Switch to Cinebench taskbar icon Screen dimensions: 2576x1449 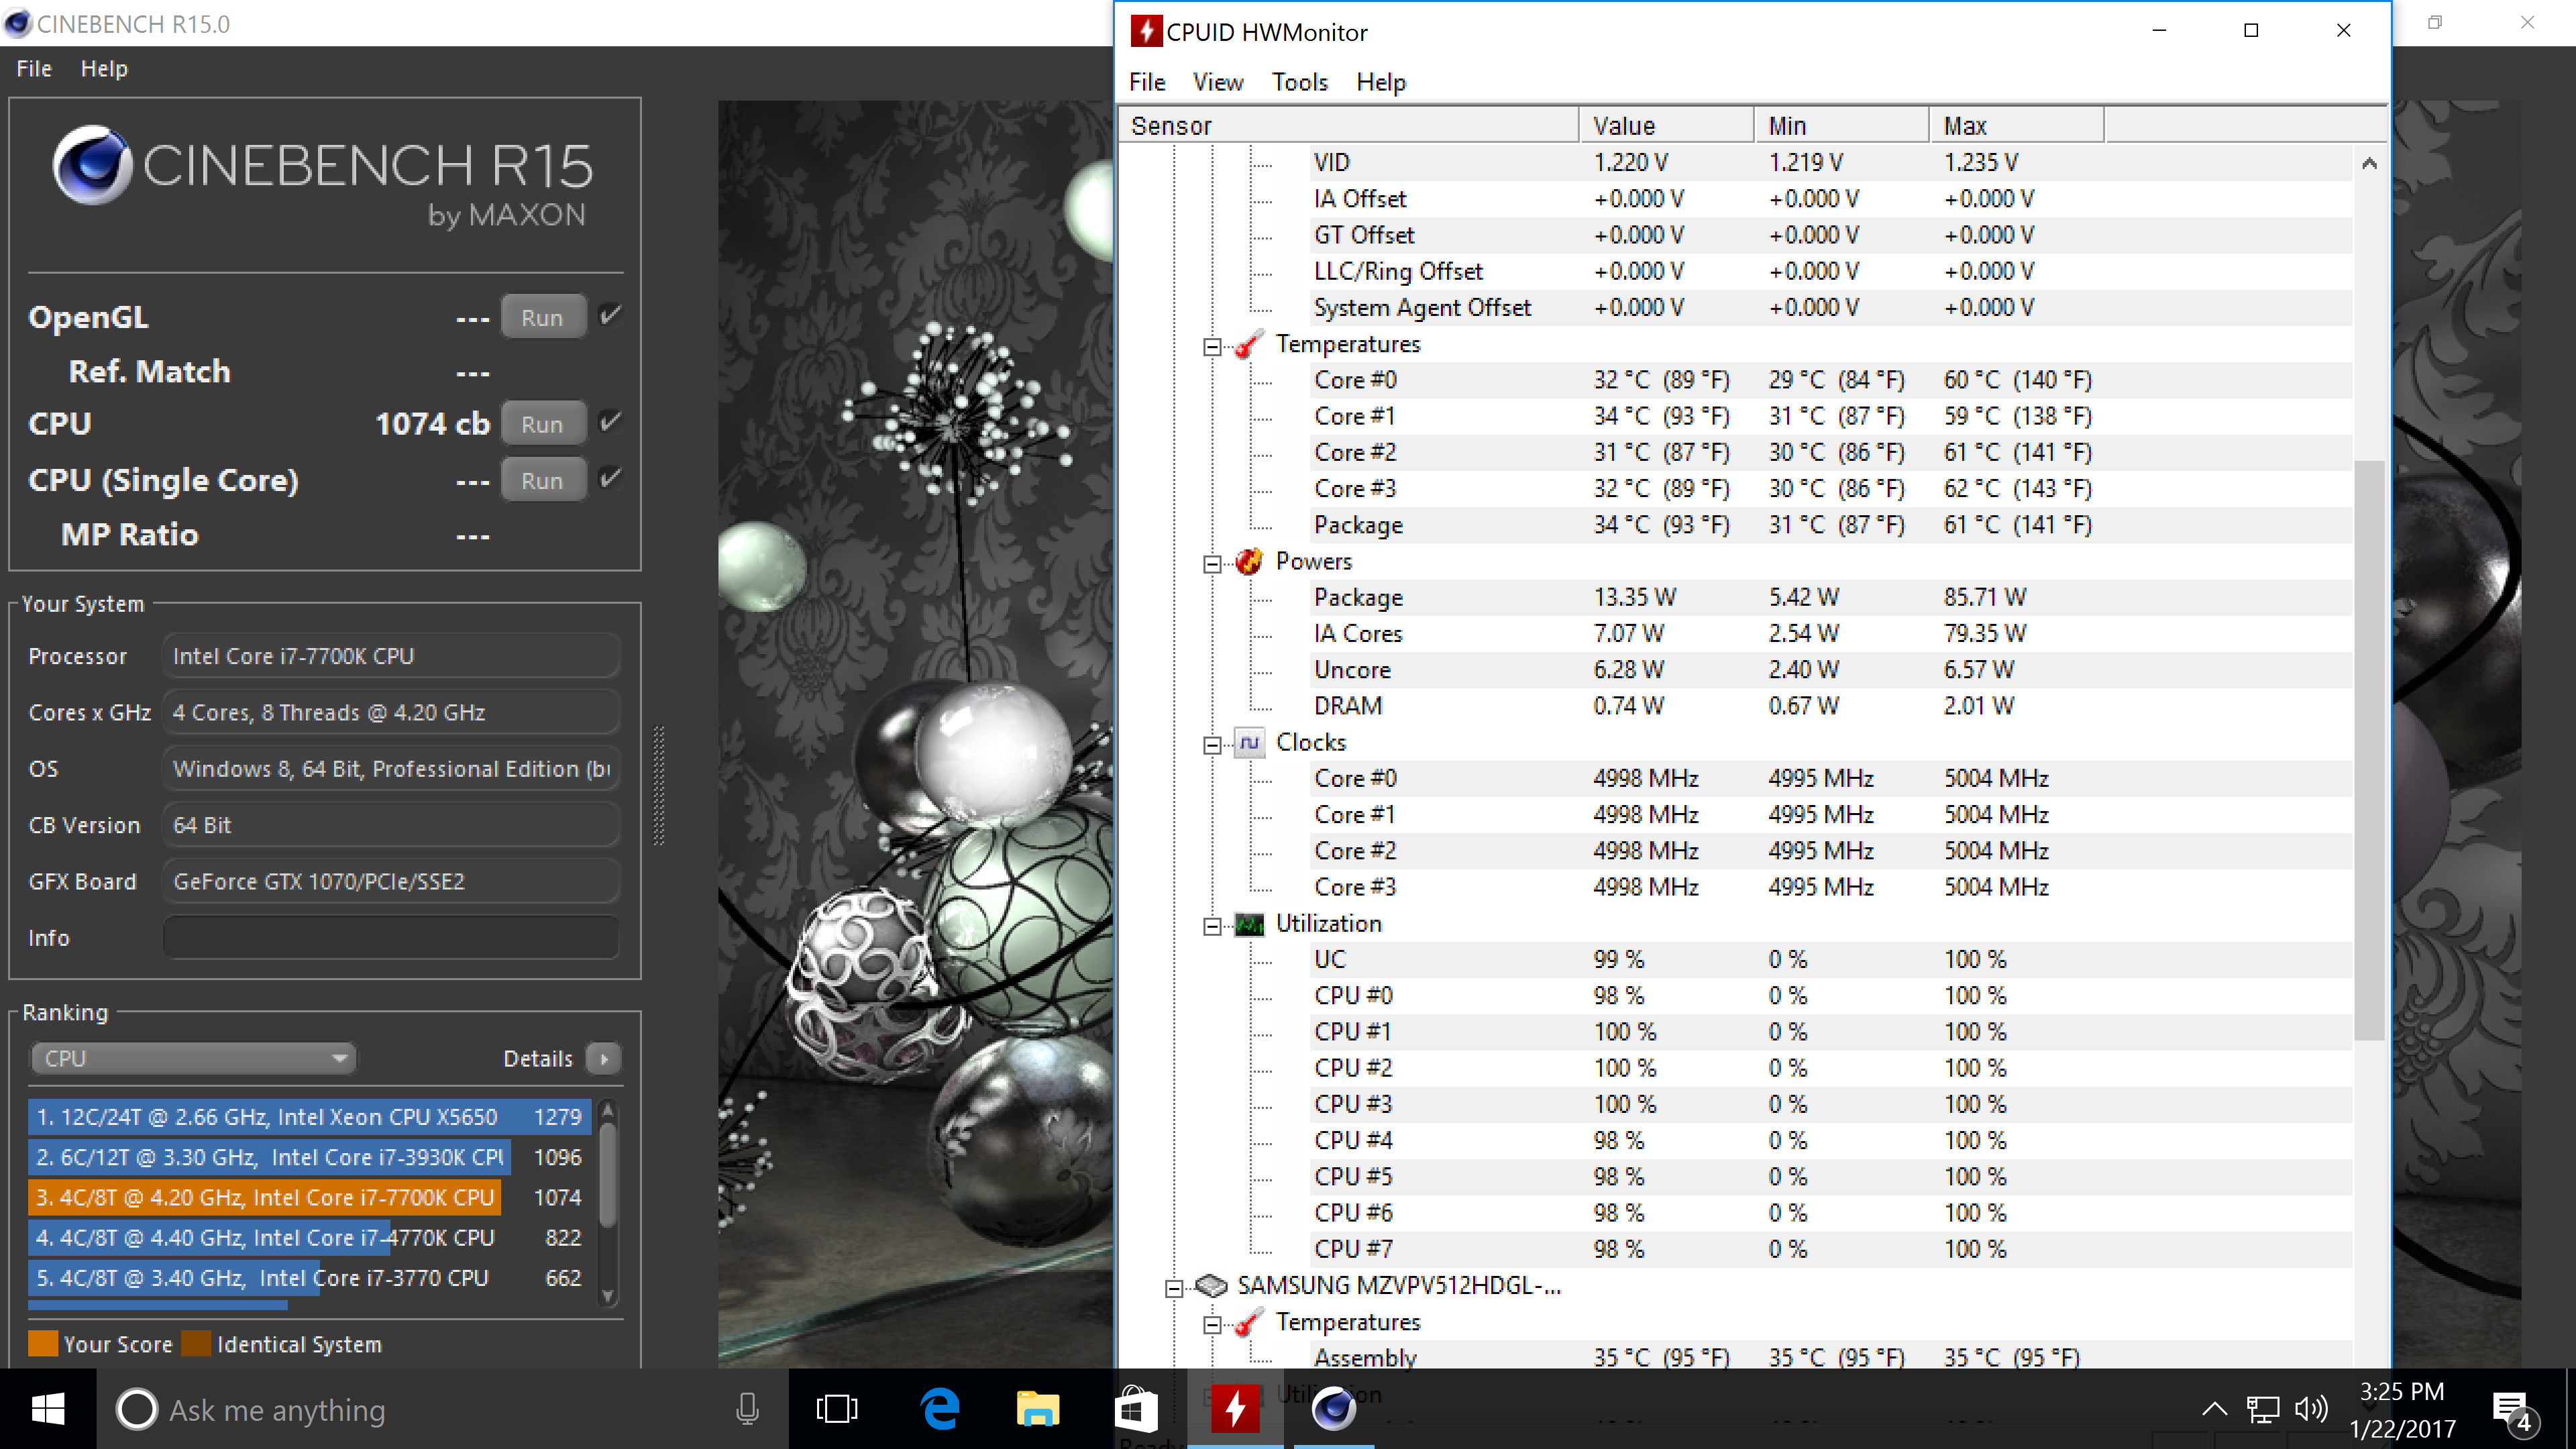tap(1334, 1410)
